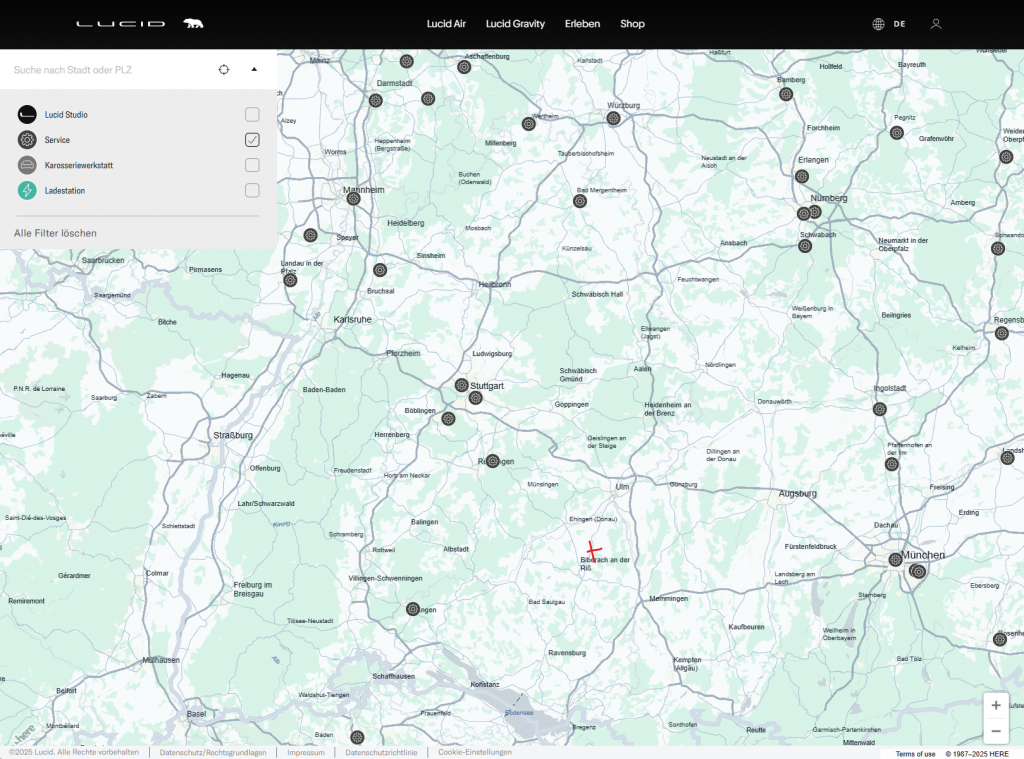This screenshot has height=759, width=1024.
Task: Click the Karosseriewerkstatt car legend icon
Action: tap(27, 165)
